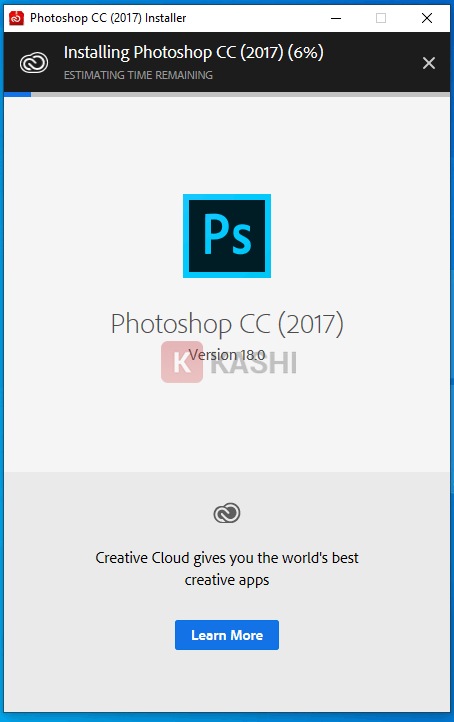Viewport: 454px width, 722px height.
Task: Cancel installation with the header X icon
Action: point(429,63)
